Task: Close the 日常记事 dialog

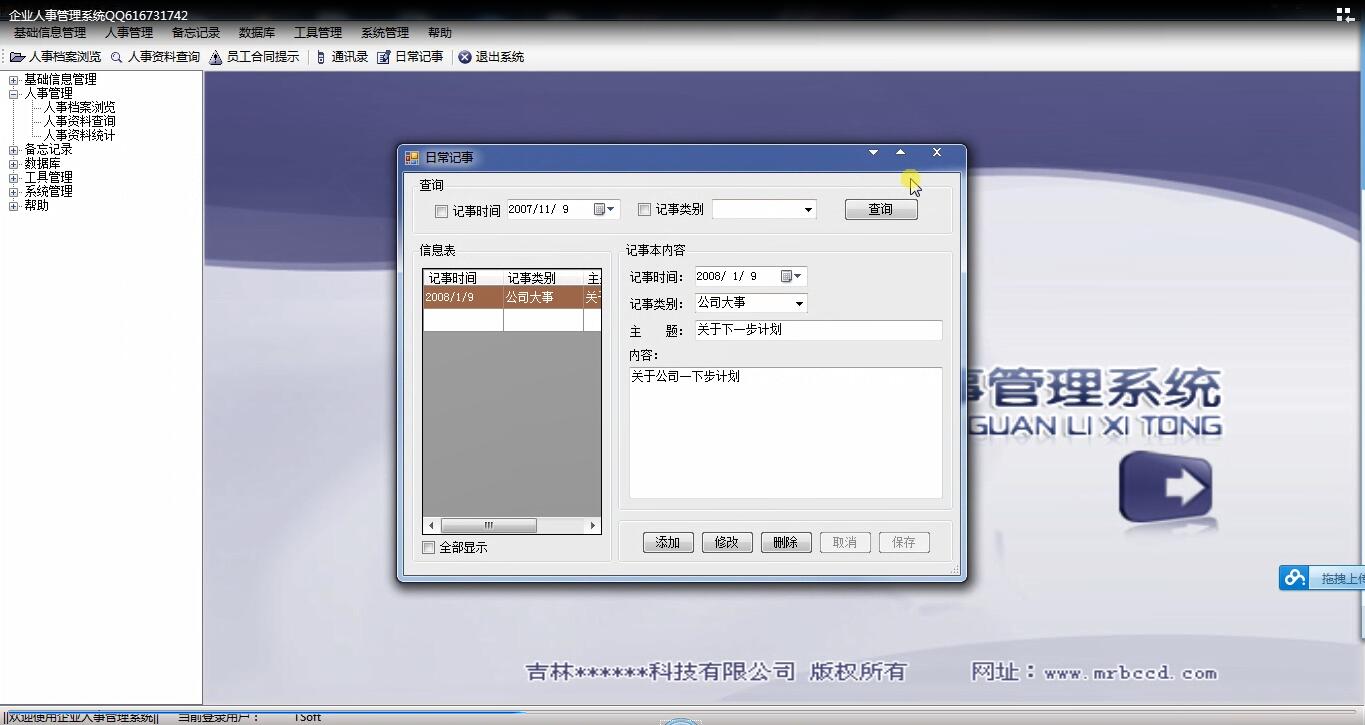Action: (937, 152)
